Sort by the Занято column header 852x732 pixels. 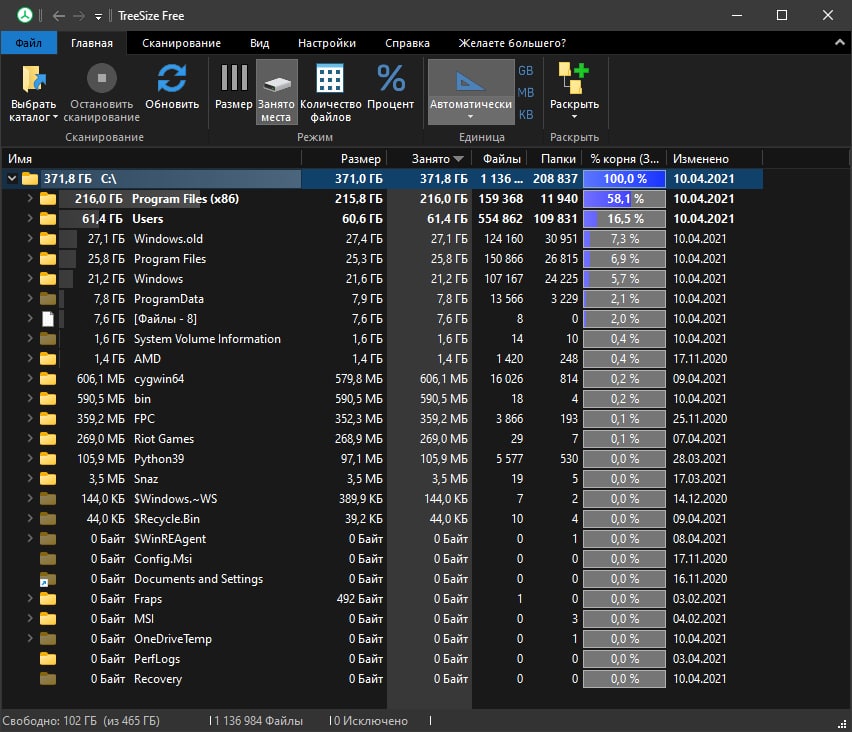(x=429, y=159)
